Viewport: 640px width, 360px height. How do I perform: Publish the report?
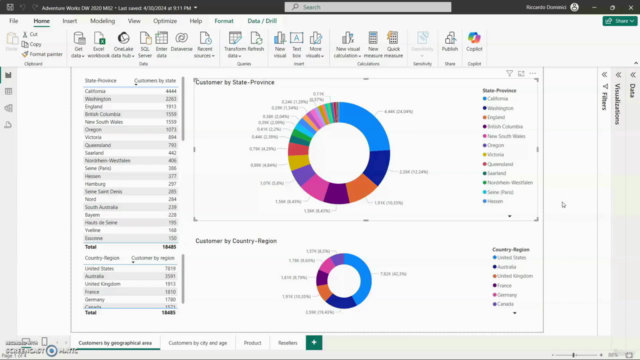(450, 42)
